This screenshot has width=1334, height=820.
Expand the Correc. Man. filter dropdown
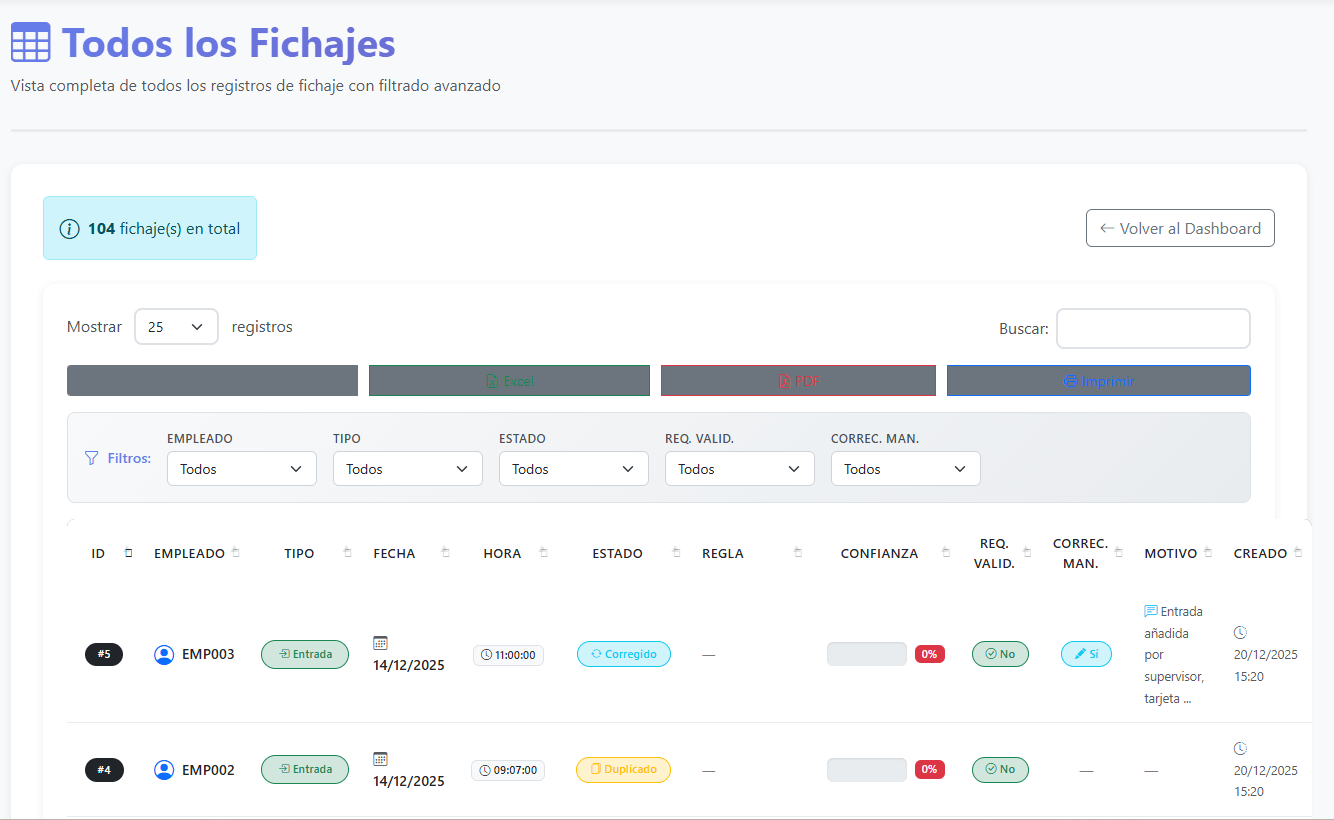[x=905, y=469]
